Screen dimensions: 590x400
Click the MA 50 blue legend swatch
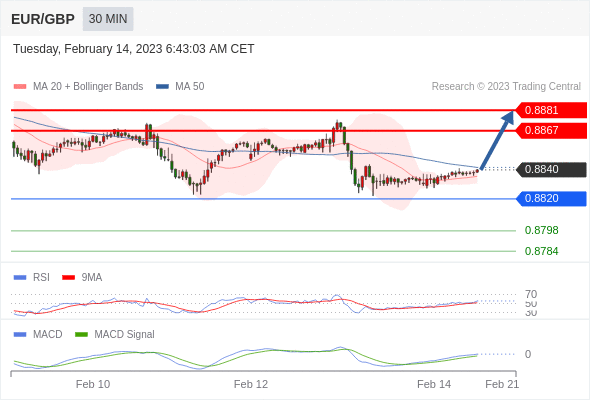pyautogui.click(x=162, y=87)
